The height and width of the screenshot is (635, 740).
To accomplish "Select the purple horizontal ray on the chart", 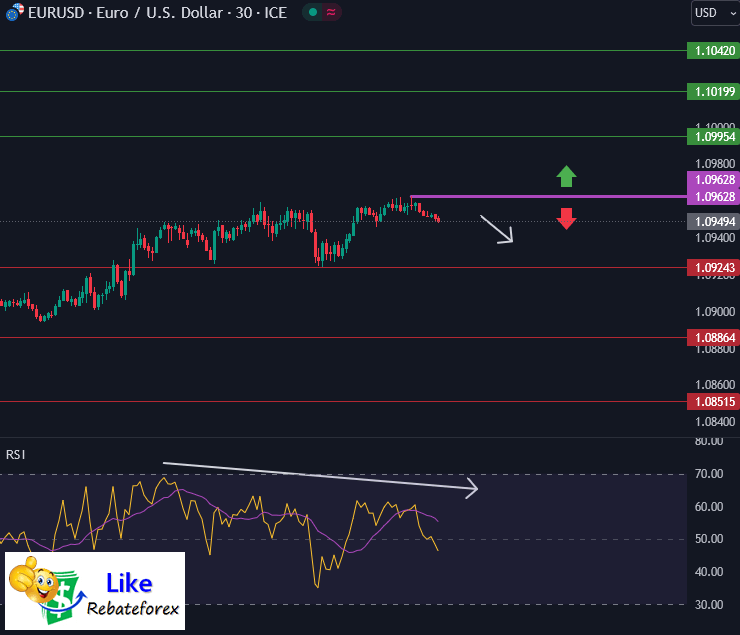I will click(548, 196).
